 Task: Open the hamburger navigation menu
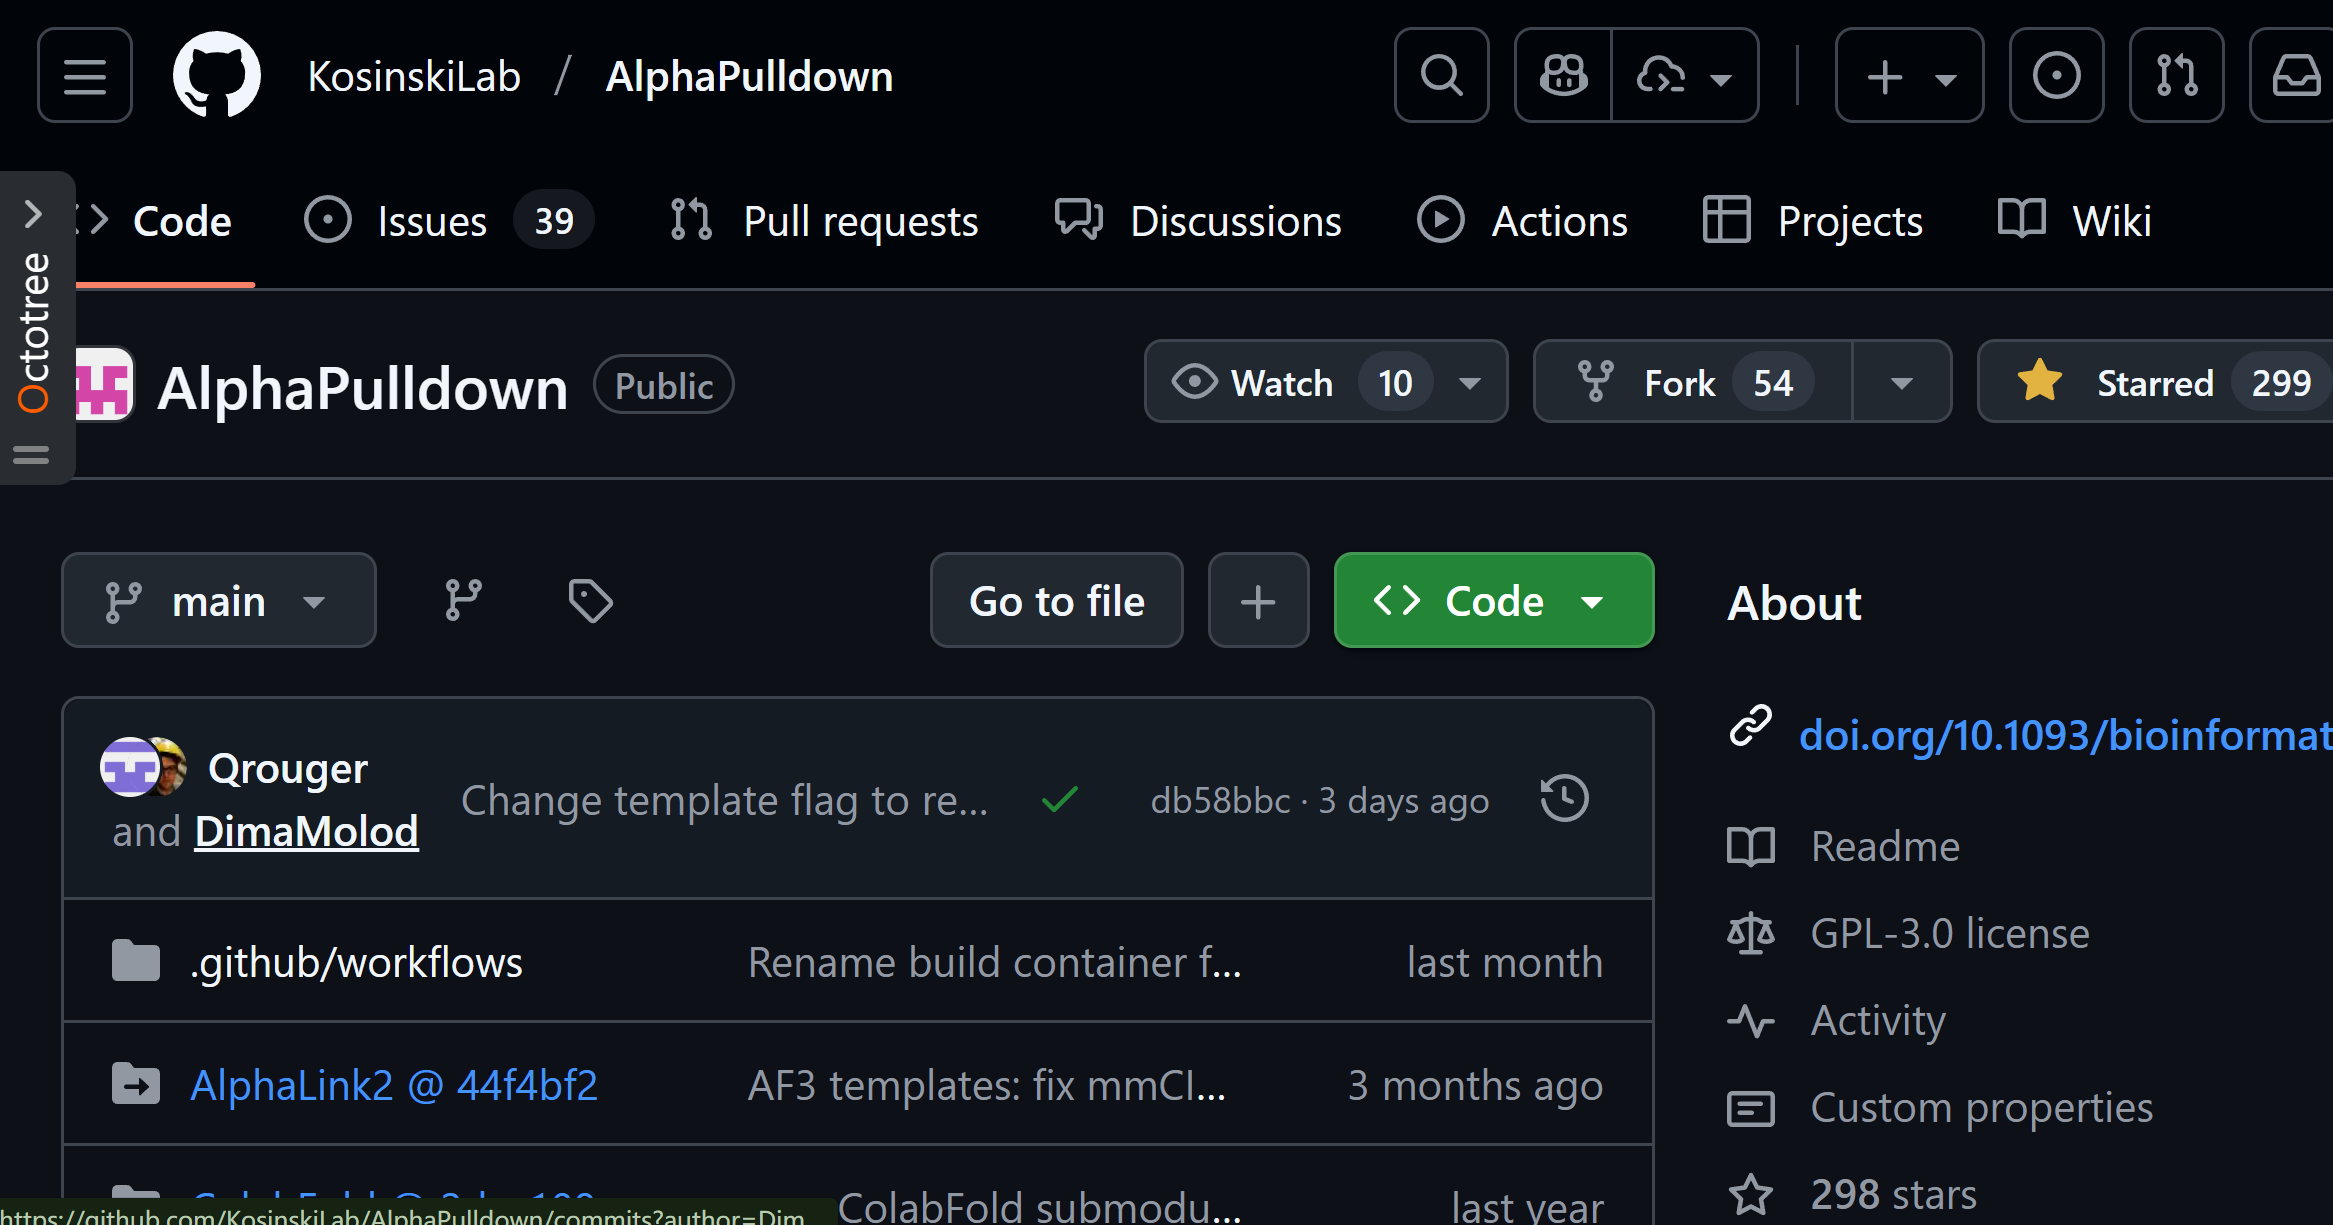coord(85,76)
